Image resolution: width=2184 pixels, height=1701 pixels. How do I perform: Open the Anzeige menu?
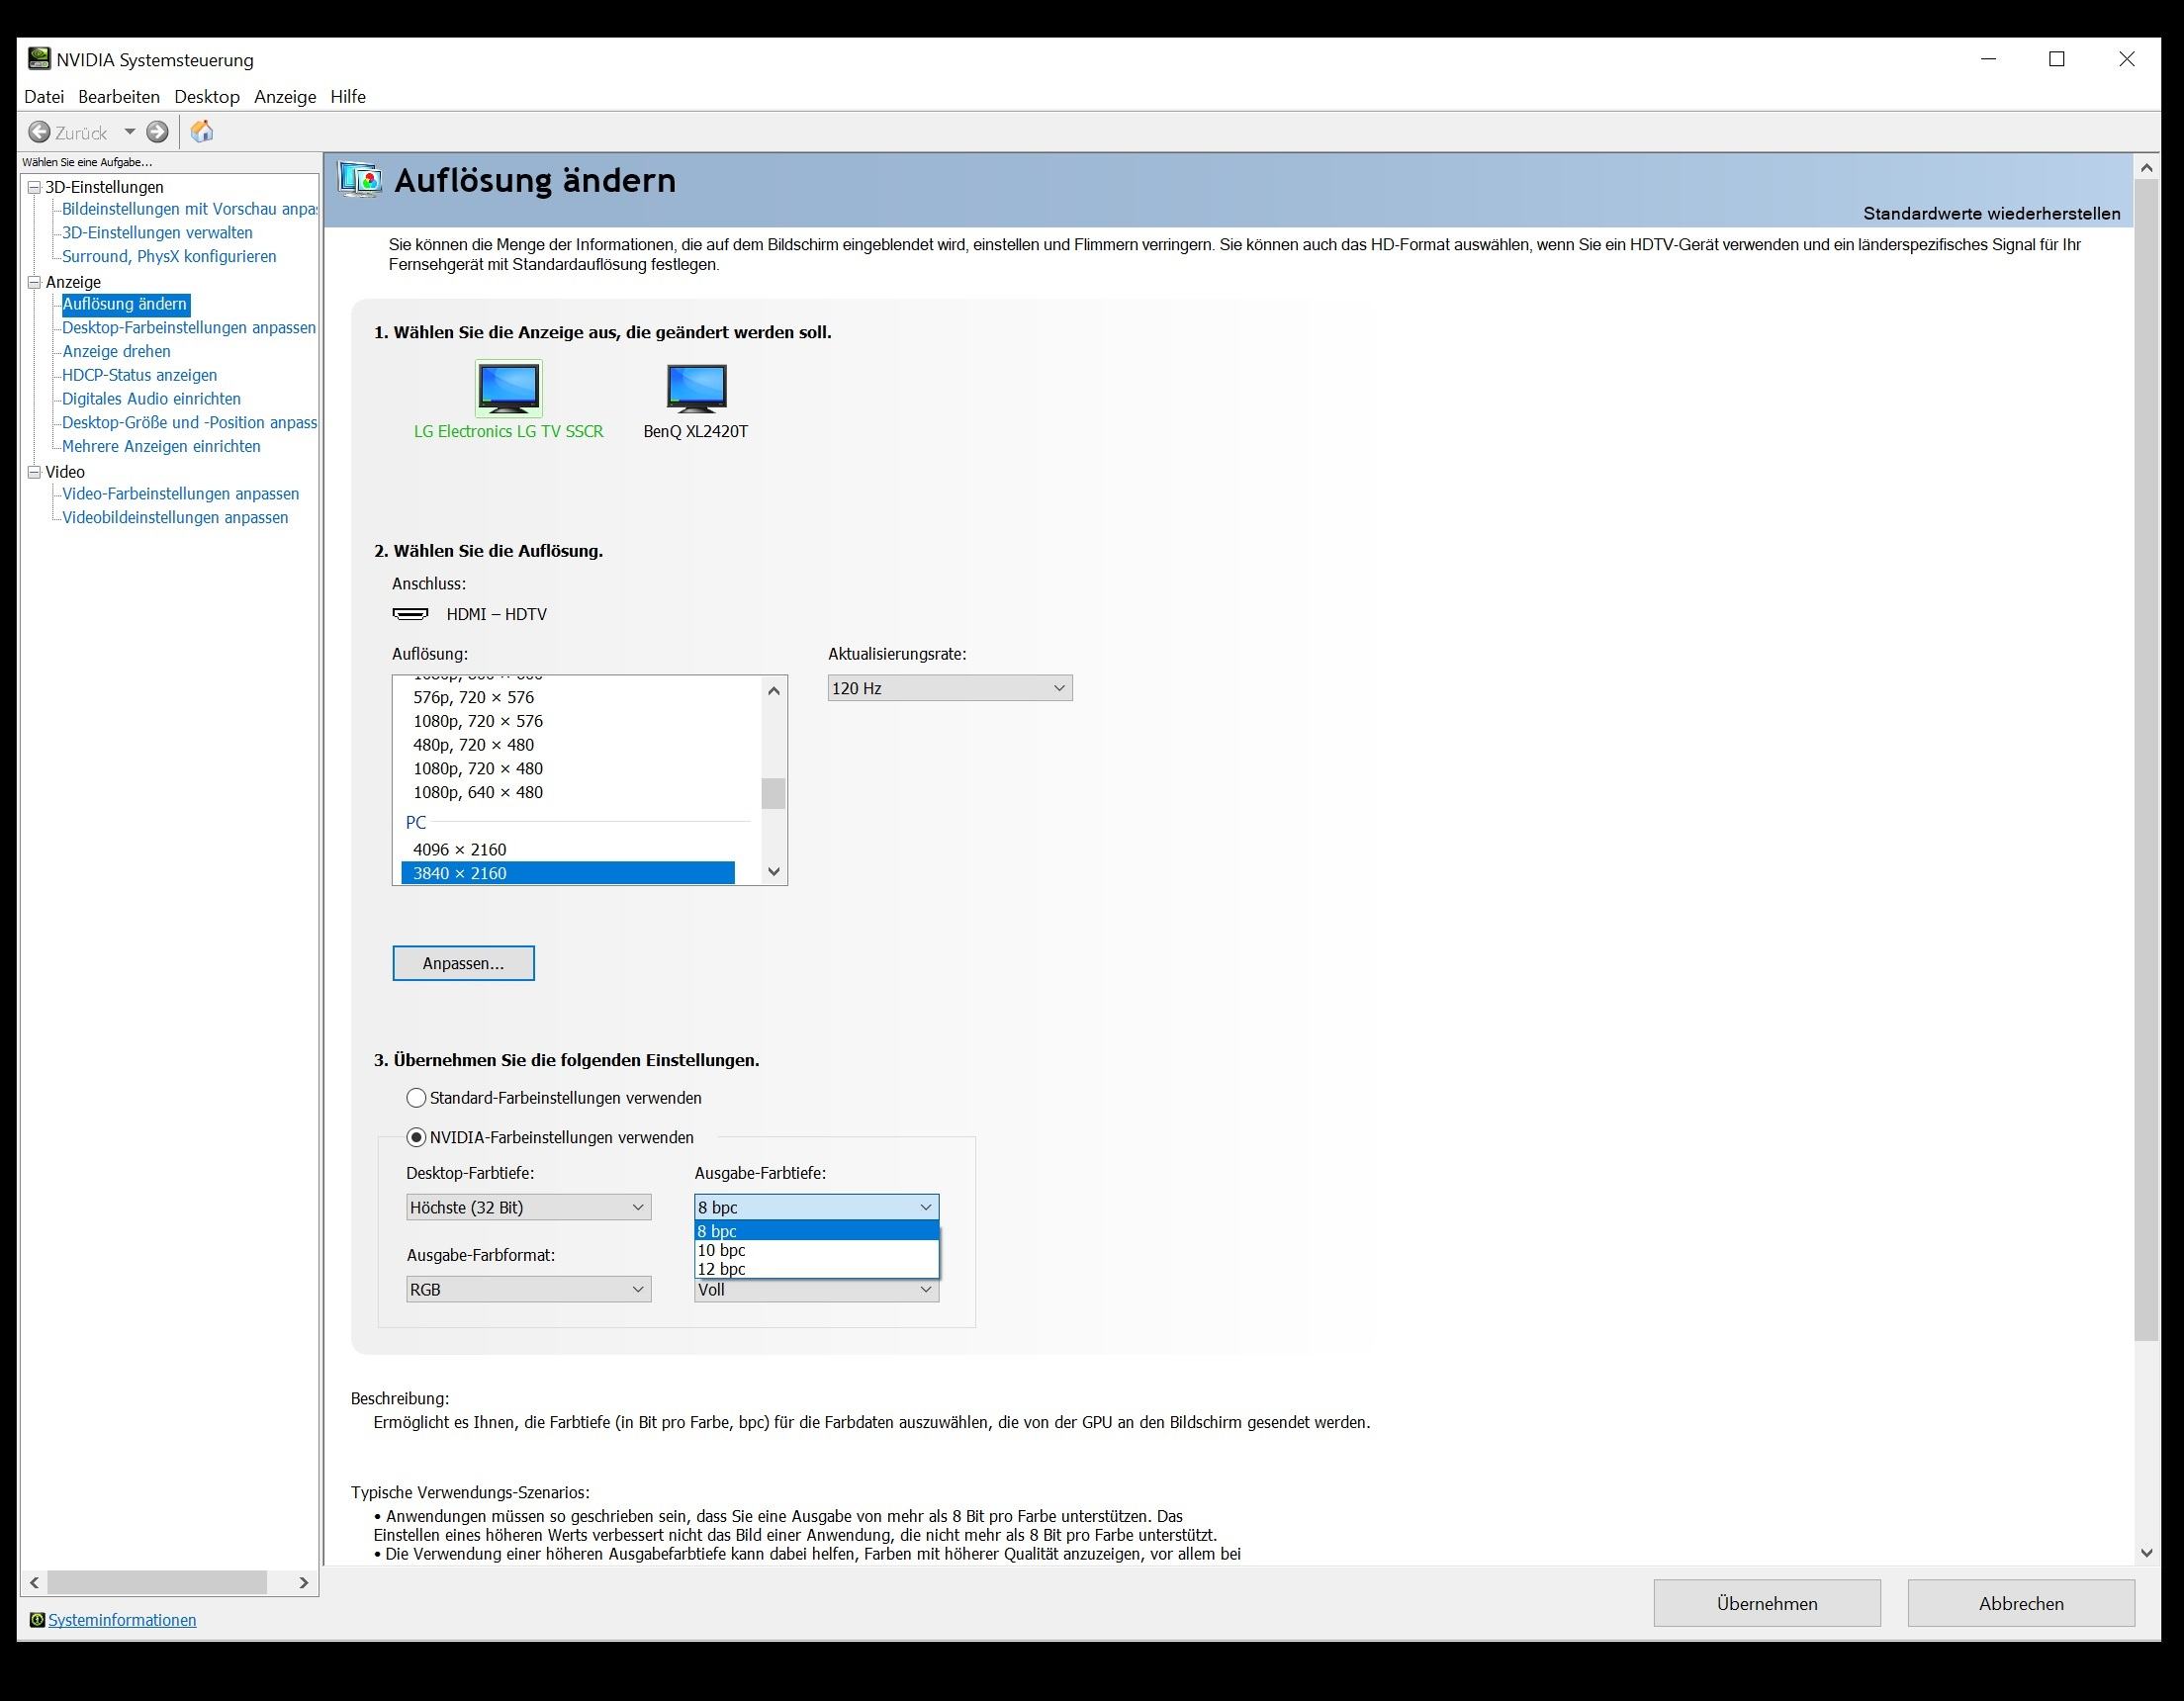[285, 97]
